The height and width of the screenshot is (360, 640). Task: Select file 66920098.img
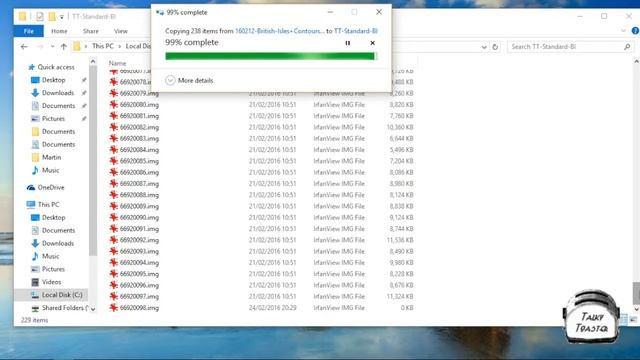pos(139,308)
